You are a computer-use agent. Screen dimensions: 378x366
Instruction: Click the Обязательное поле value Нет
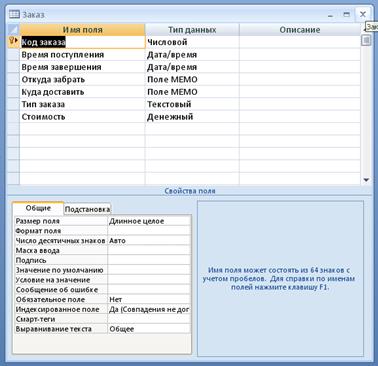[149, 299]
